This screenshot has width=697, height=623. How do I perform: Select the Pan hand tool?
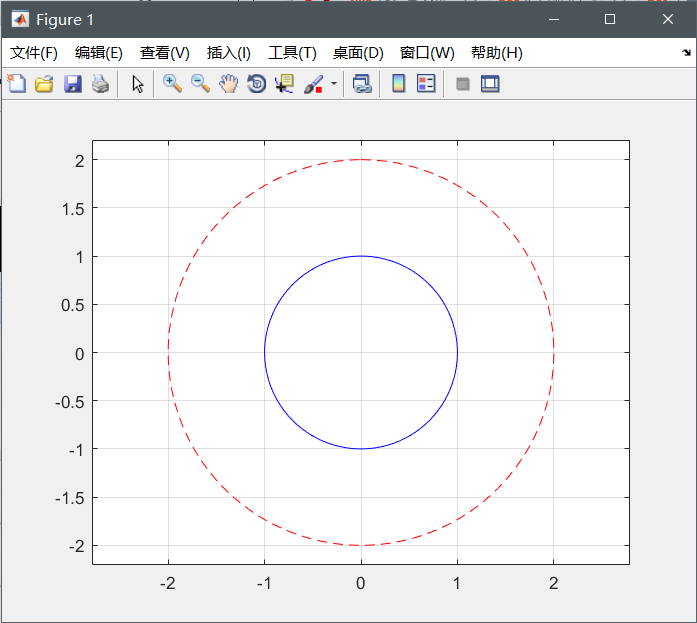(x=228, y=84)
